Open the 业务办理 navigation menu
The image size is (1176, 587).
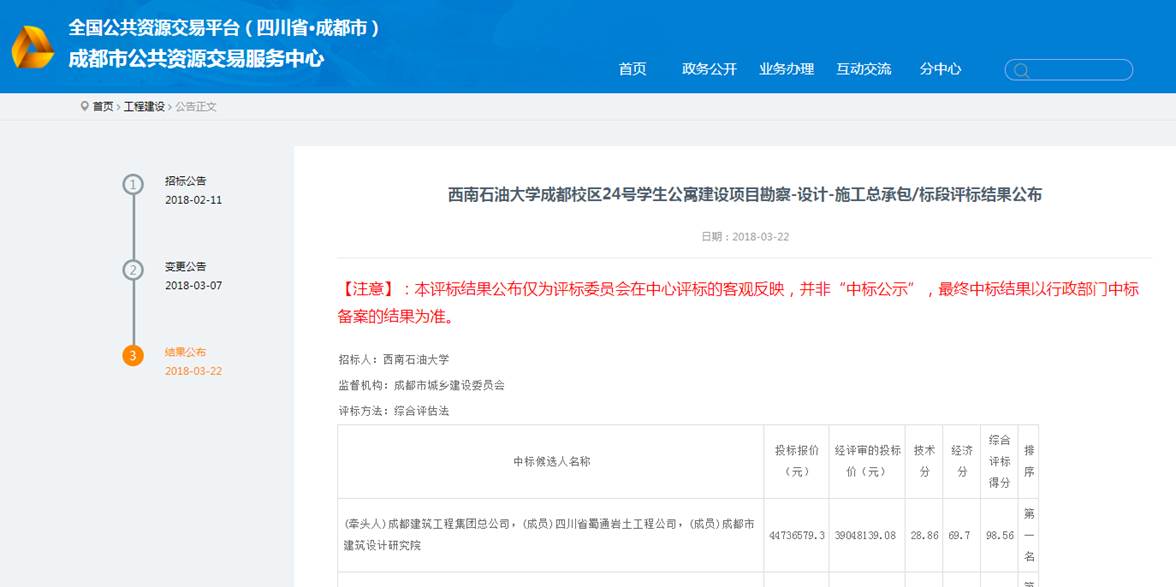click(787, 69)
